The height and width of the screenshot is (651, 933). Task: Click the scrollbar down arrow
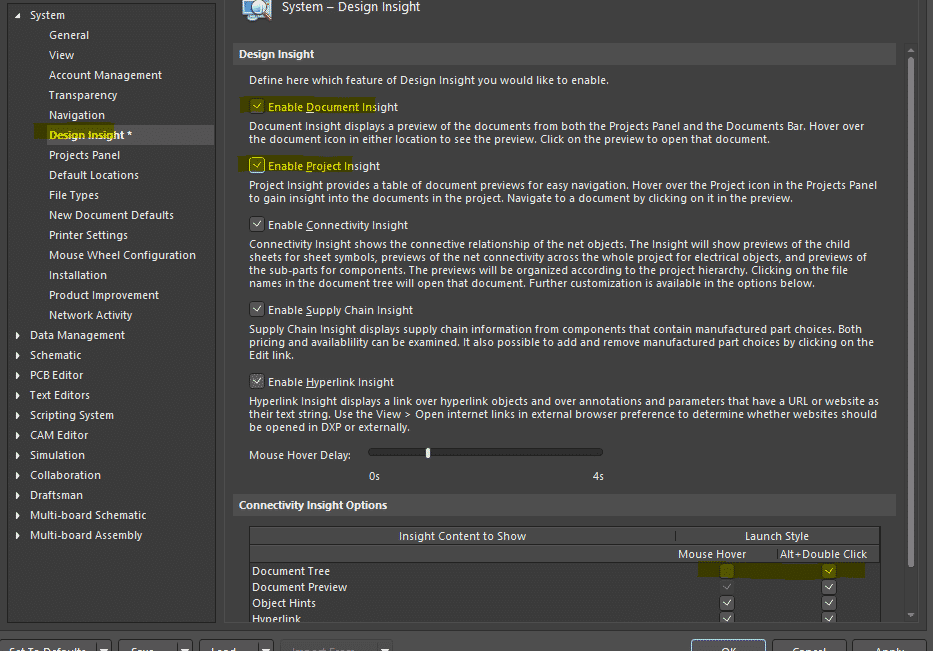pos(910,614)
